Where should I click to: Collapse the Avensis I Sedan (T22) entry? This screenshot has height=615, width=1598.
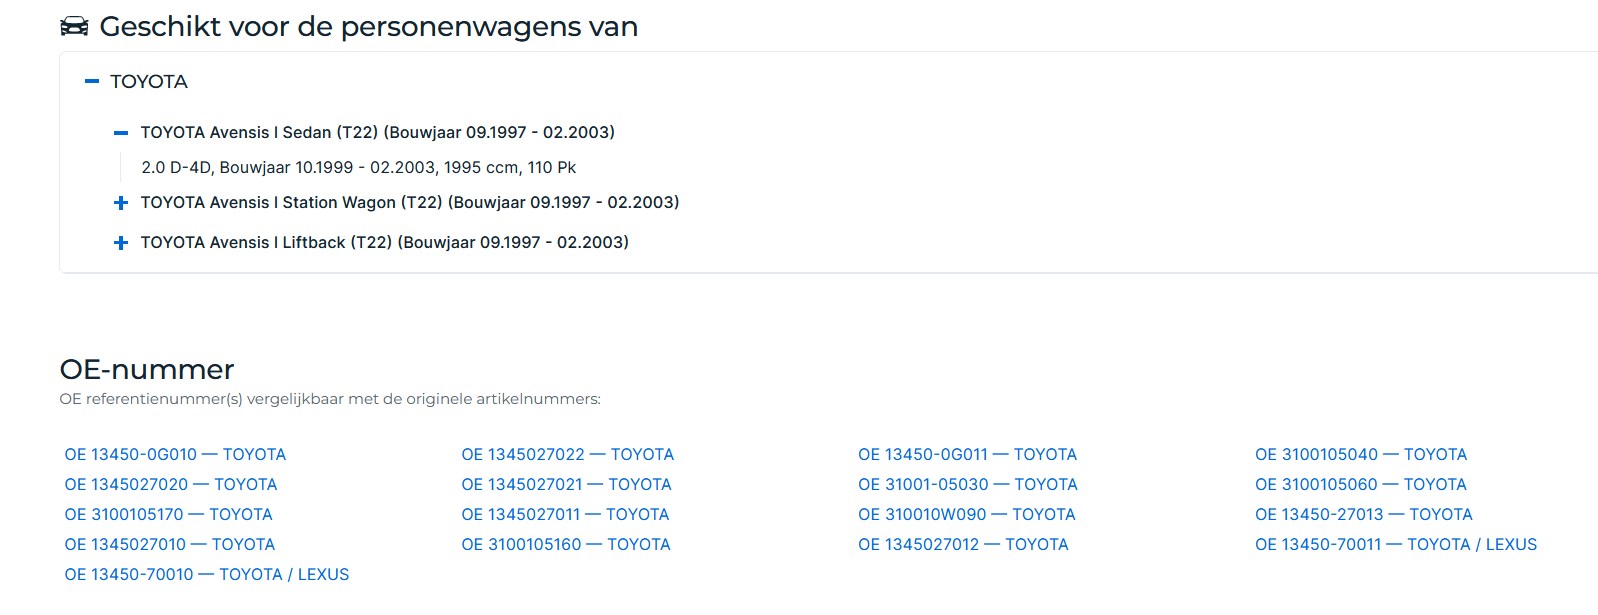click(121, 133)
